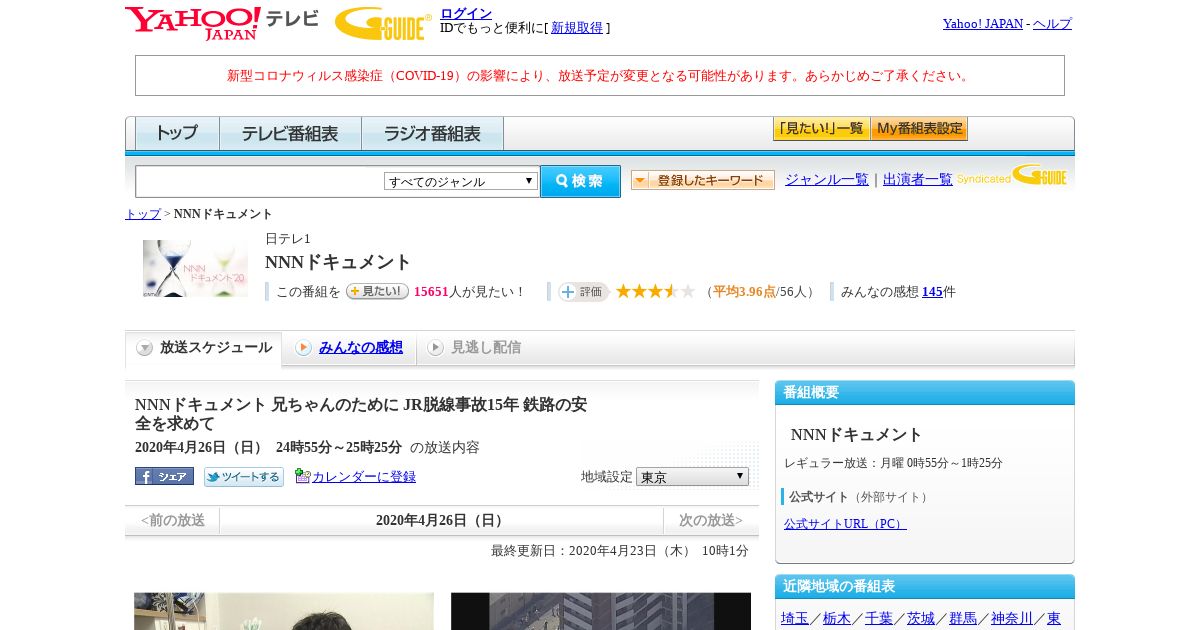Click the G-GUIDE logo in header

[383, 23]
